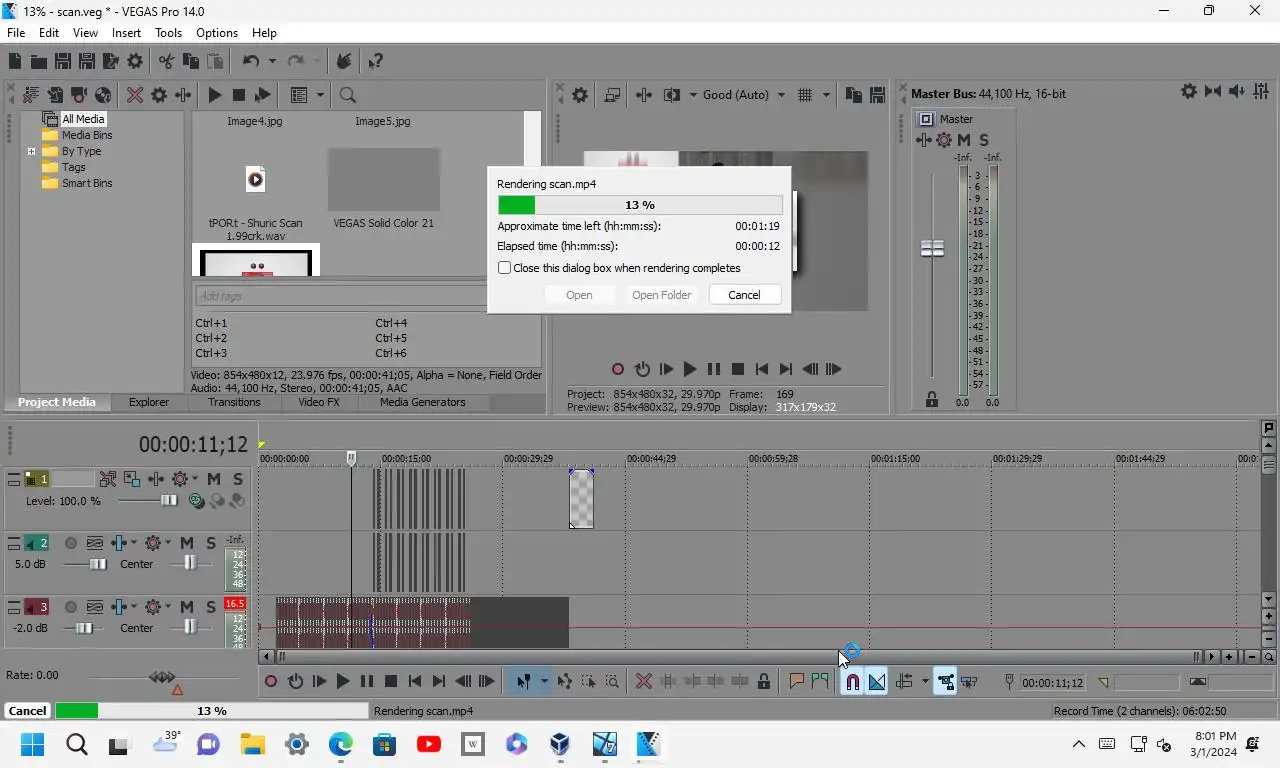The image size is (1280, 768).
Task: Click the Search media magnifier icon
Action: [x=347, y=95]
